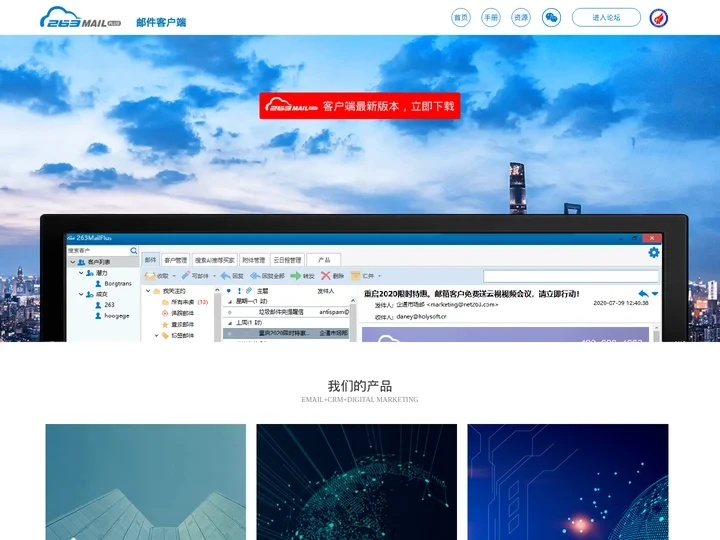The image size is (720, 540).
Task: Open the 收取 dropdown arrow
Action: coord(174,276)
